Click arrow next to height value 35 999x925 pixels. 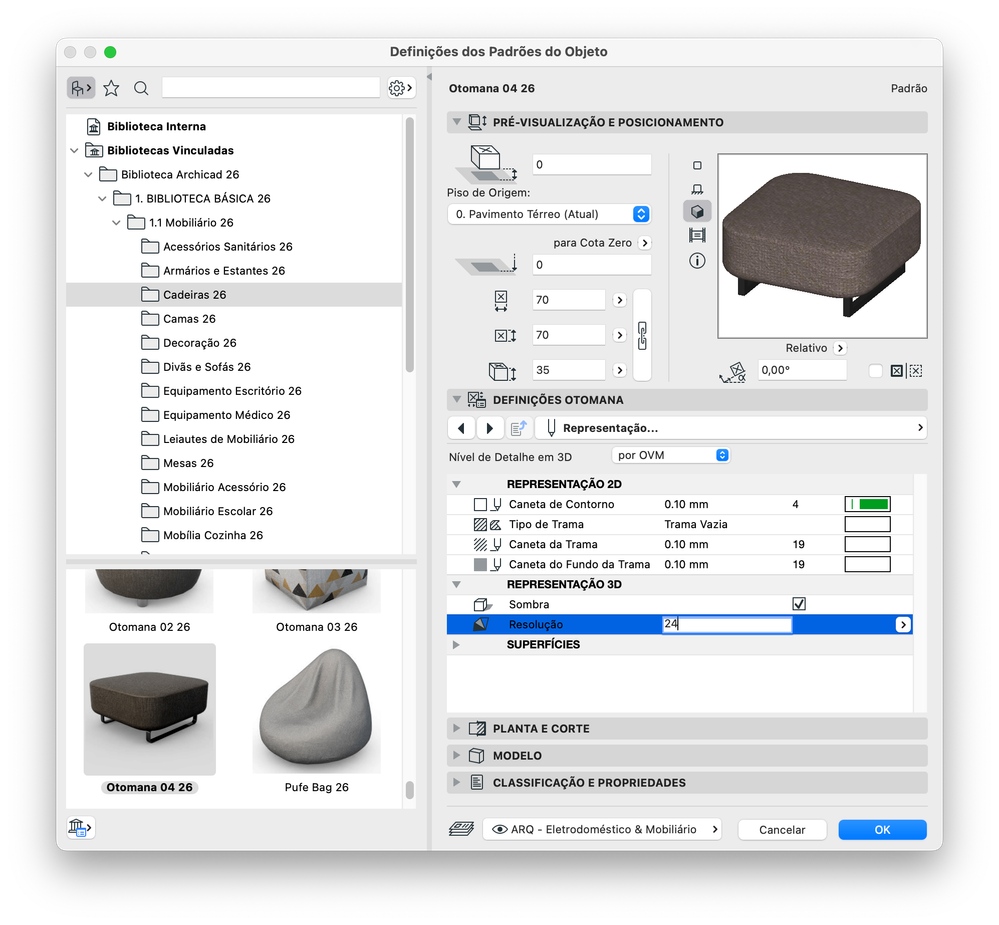click(x=619, y=370)
